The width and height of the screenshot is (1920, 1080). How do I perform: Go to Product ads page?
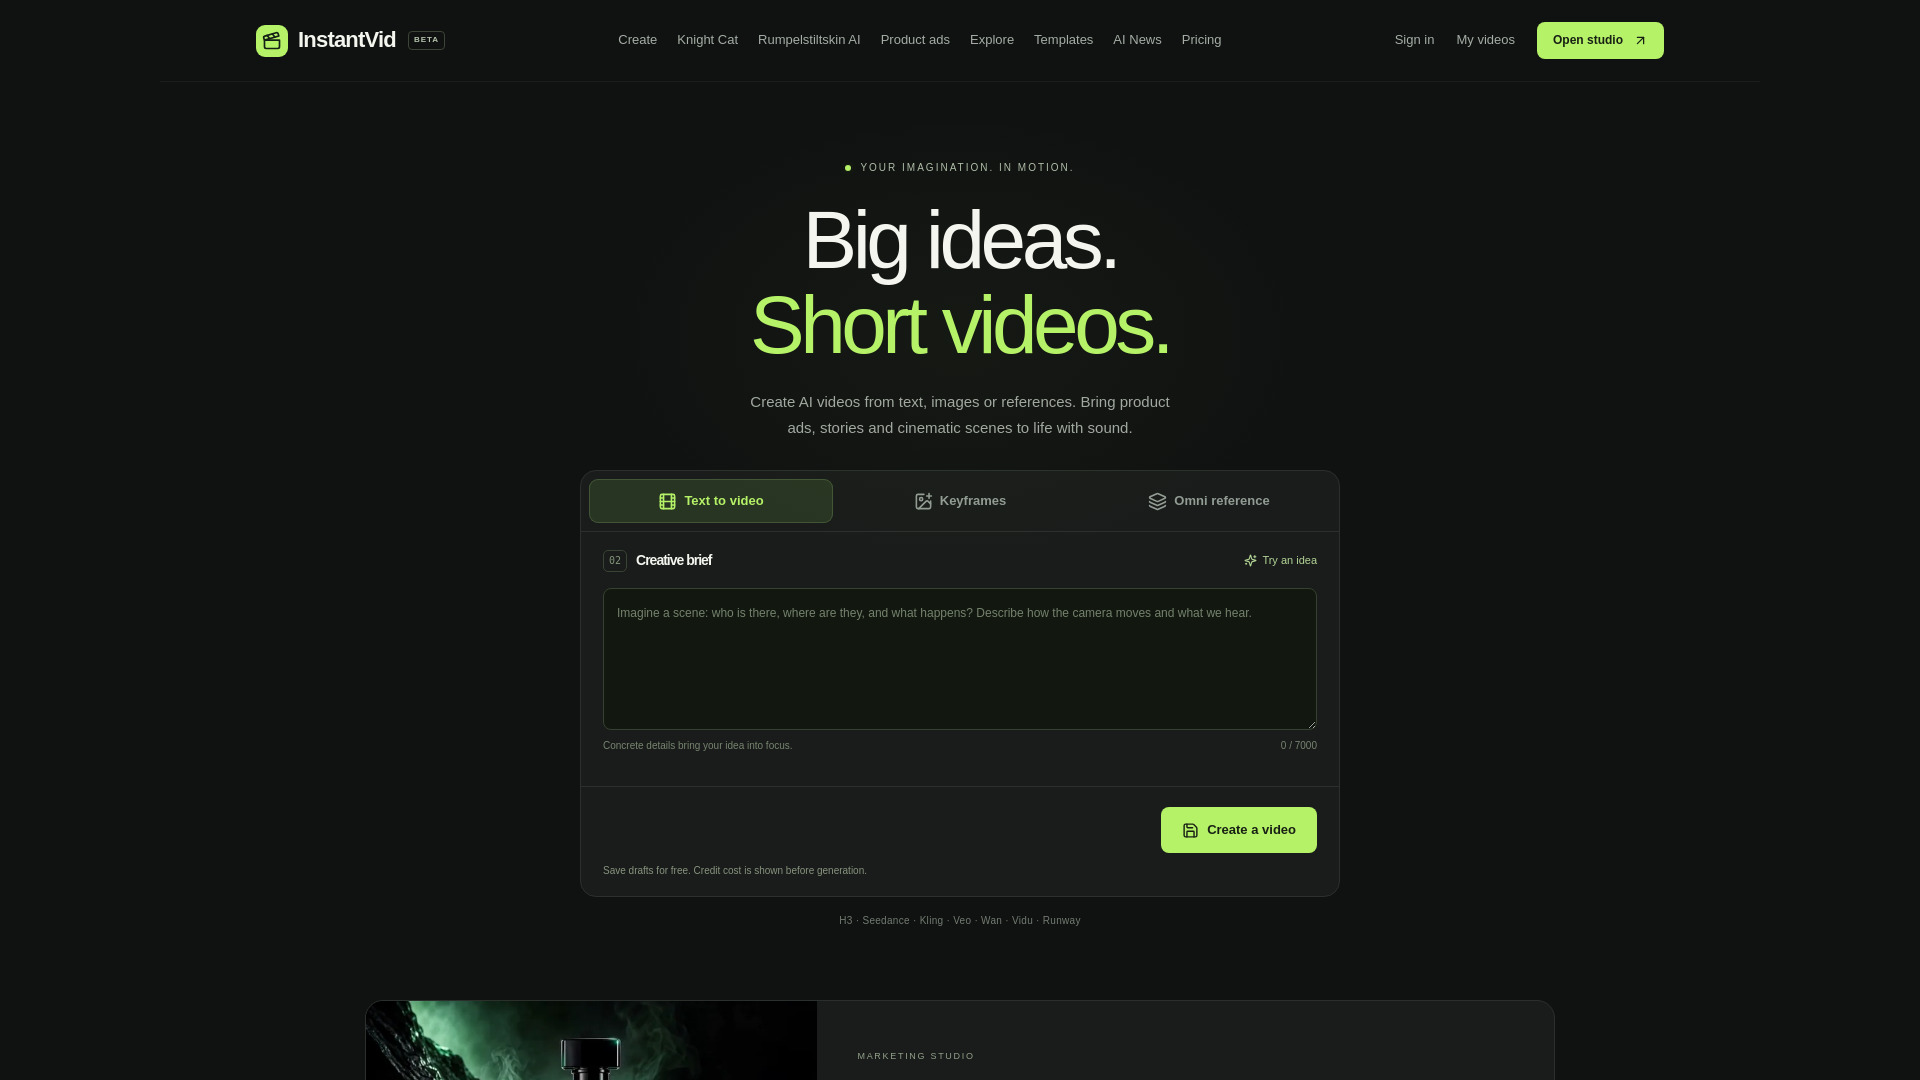click(915, 40)
